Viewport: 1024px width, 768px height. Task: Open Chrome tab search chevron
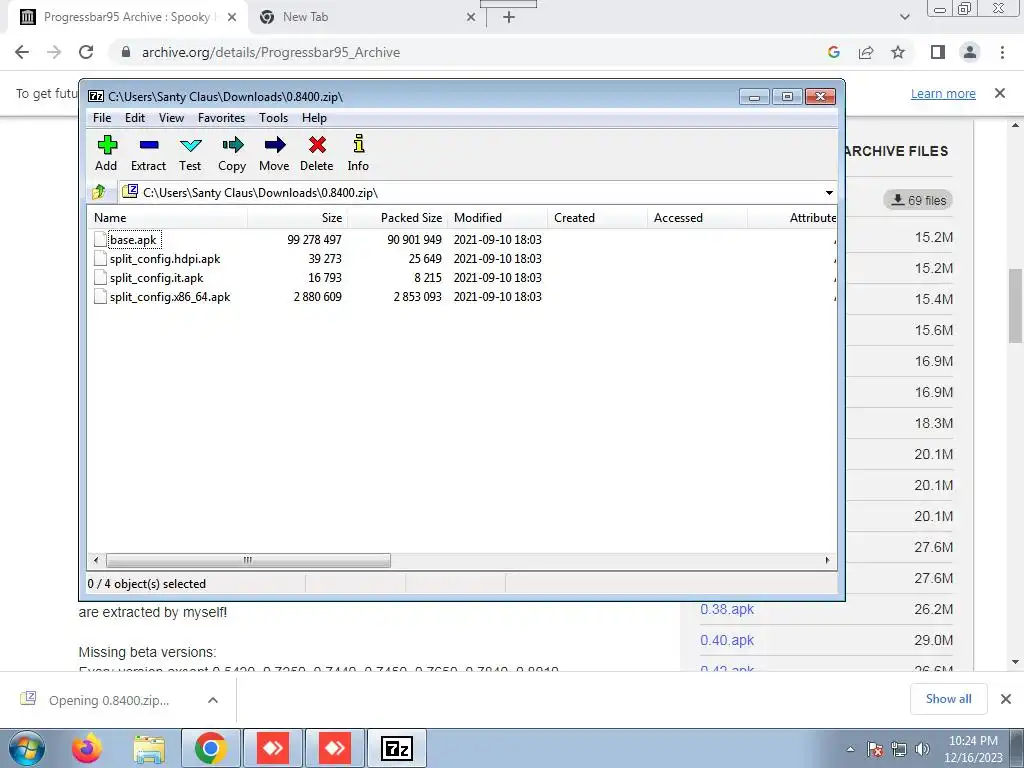click(904, 17)
